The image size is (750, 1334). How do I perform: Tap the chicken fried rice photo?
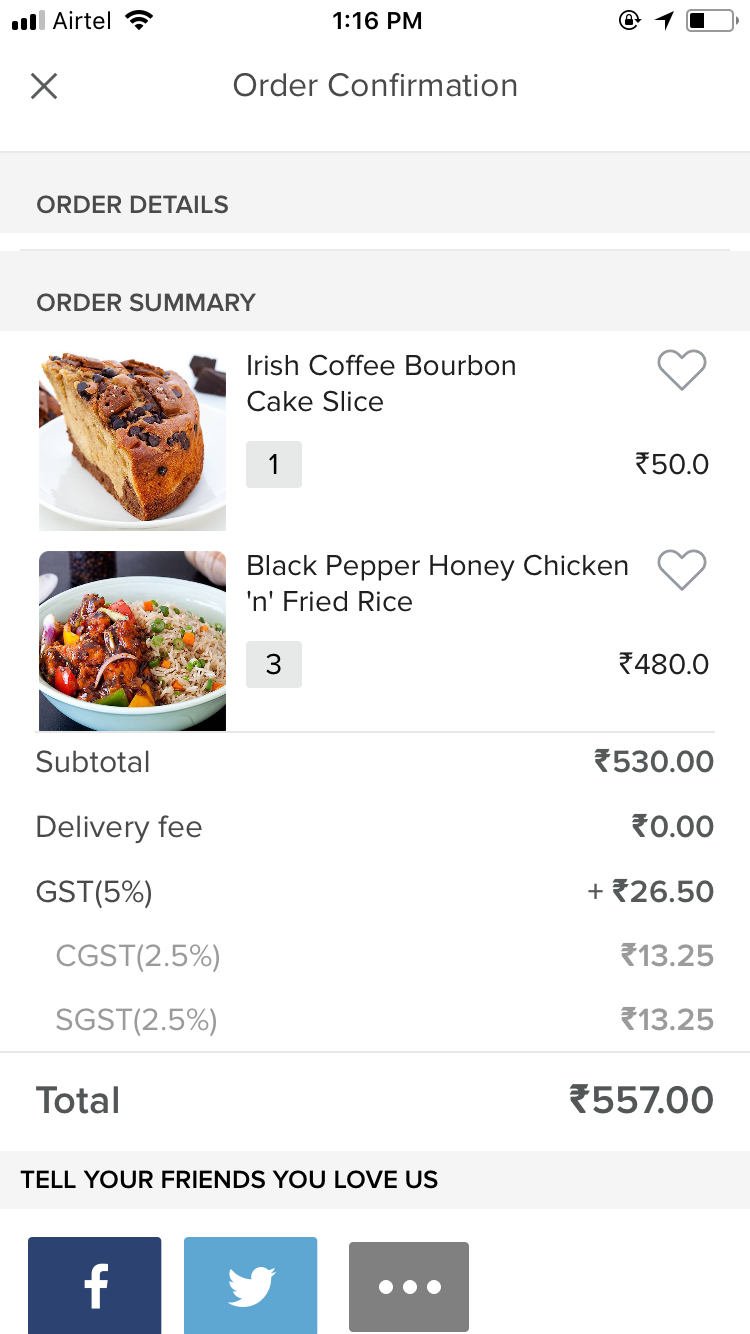click(132, 640)
